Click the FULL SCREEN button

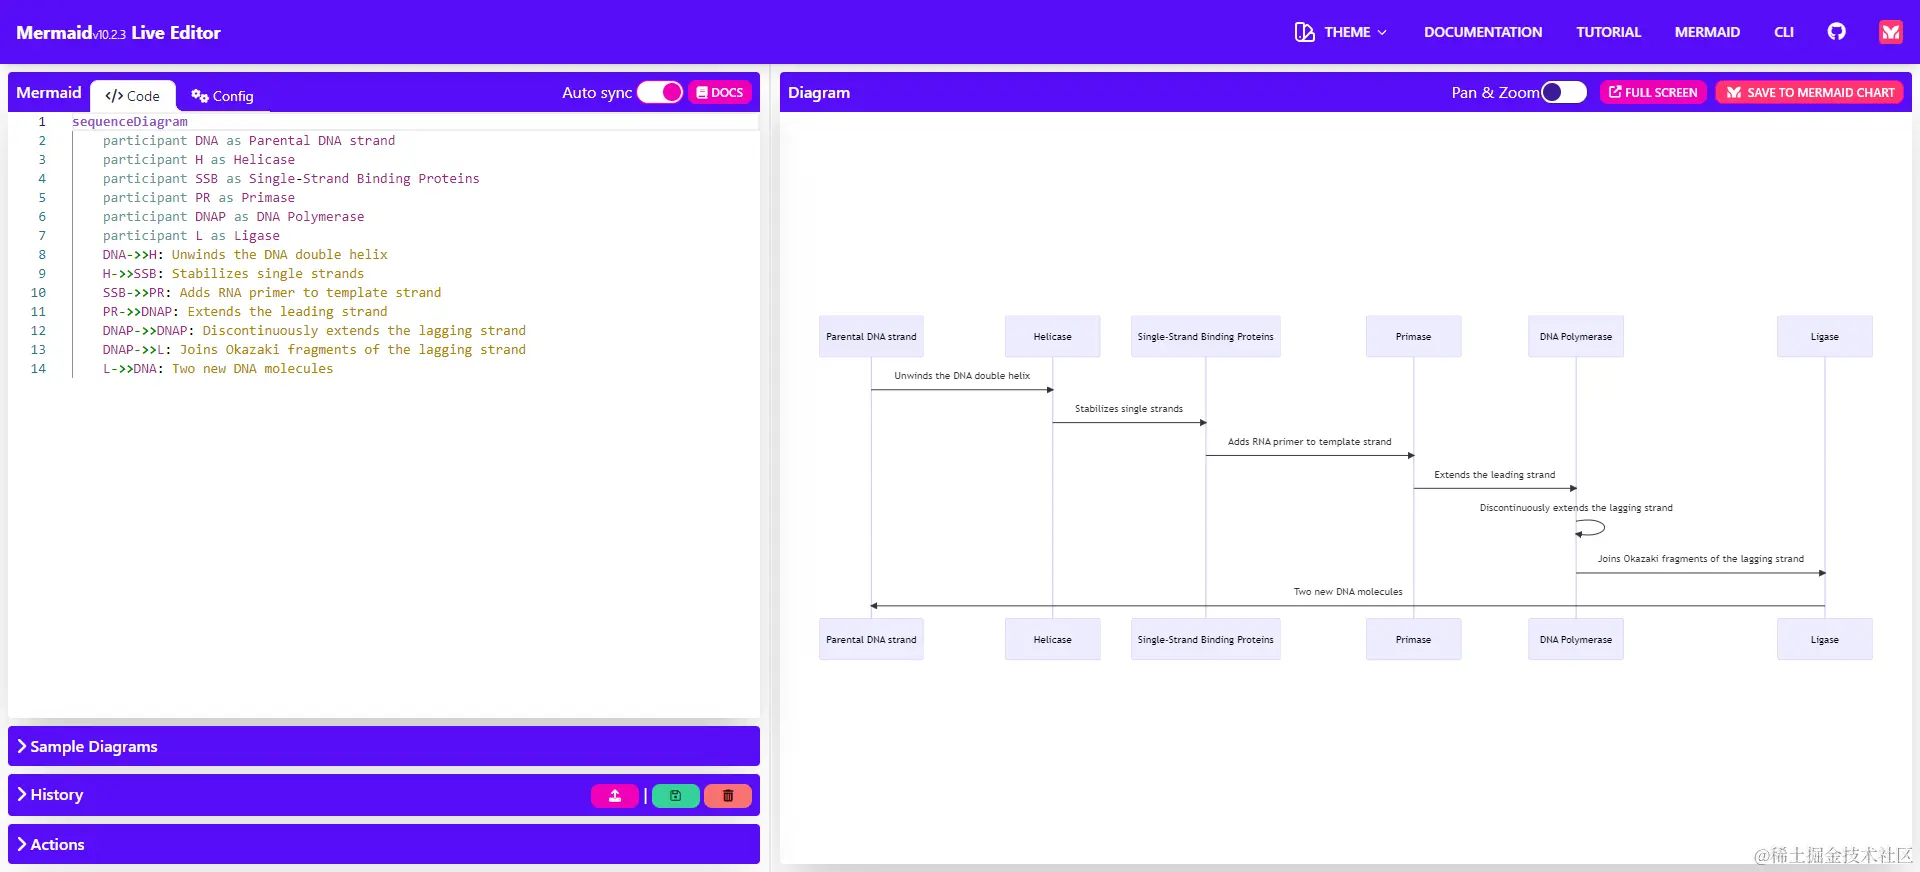[x=1653, y=92]
